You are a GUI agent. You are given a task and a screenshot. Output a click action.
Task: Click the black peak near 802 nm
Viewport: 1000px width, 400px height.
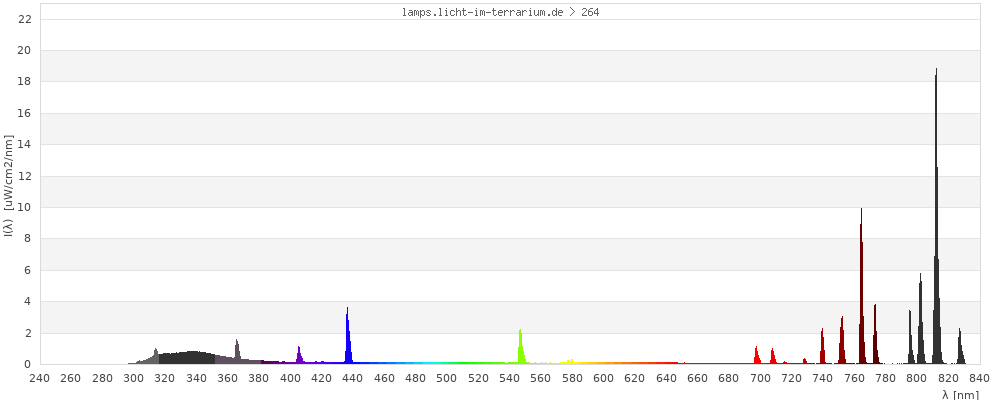(920, 319)
